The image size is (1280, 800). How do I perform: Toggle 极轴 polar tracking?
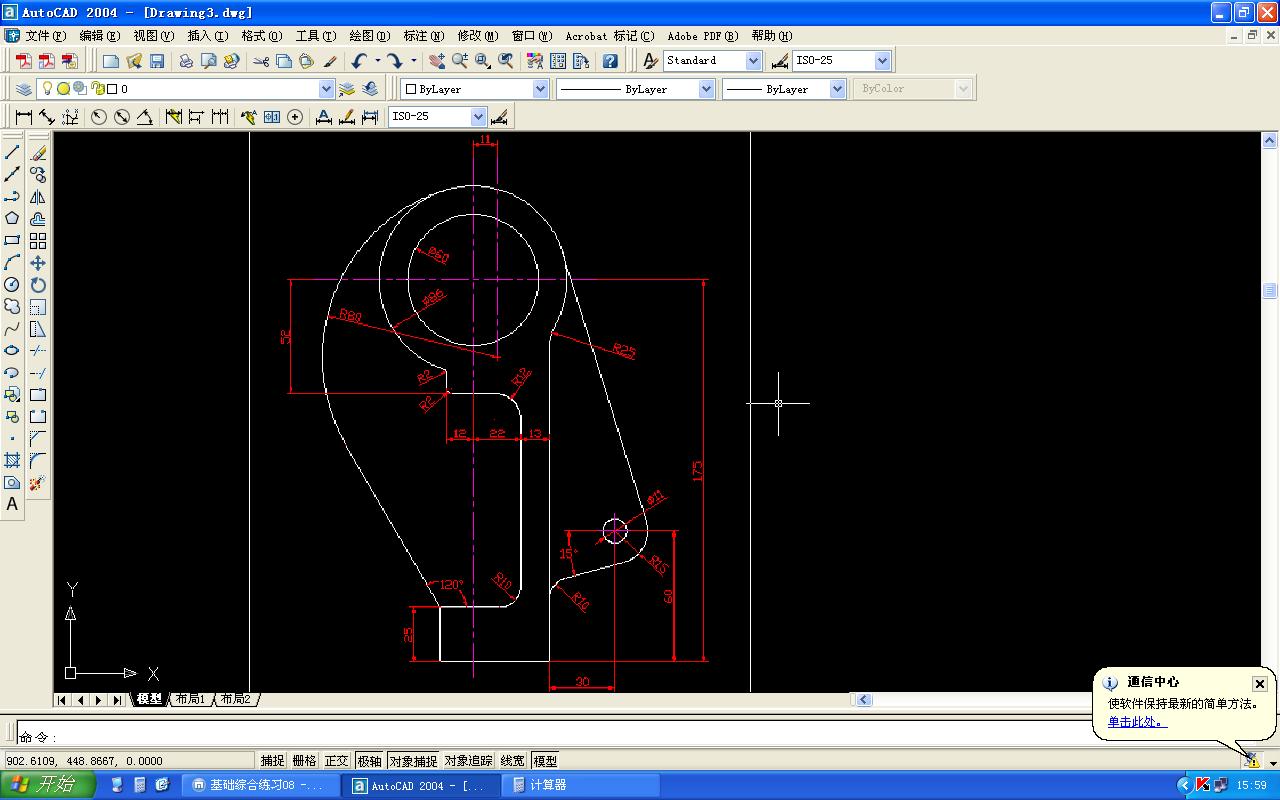pos(369,761)
